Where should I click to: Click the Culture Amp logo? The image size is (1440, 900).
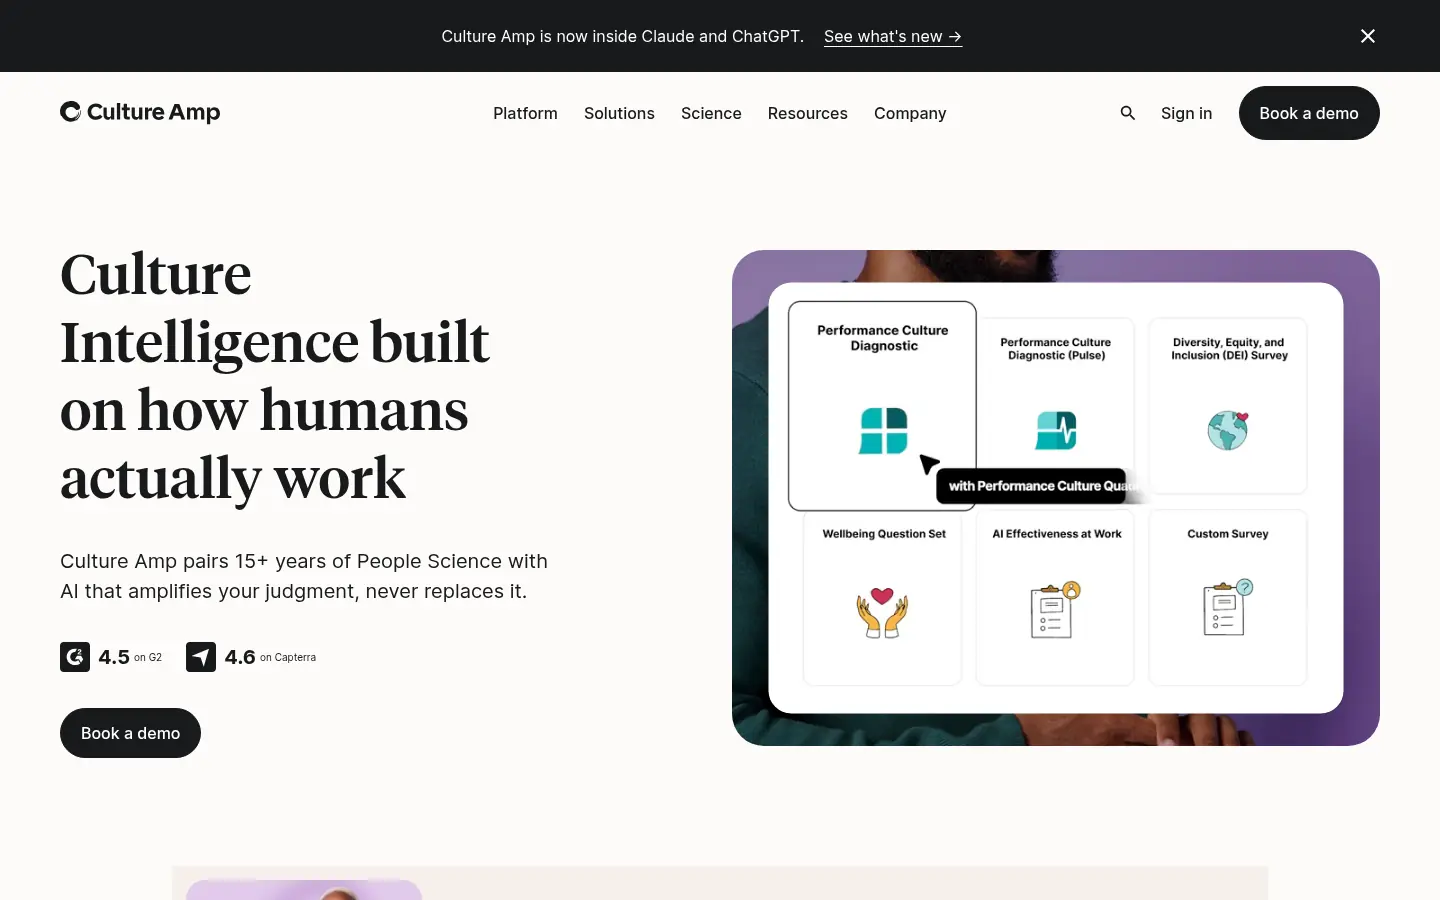coord(140,112)
